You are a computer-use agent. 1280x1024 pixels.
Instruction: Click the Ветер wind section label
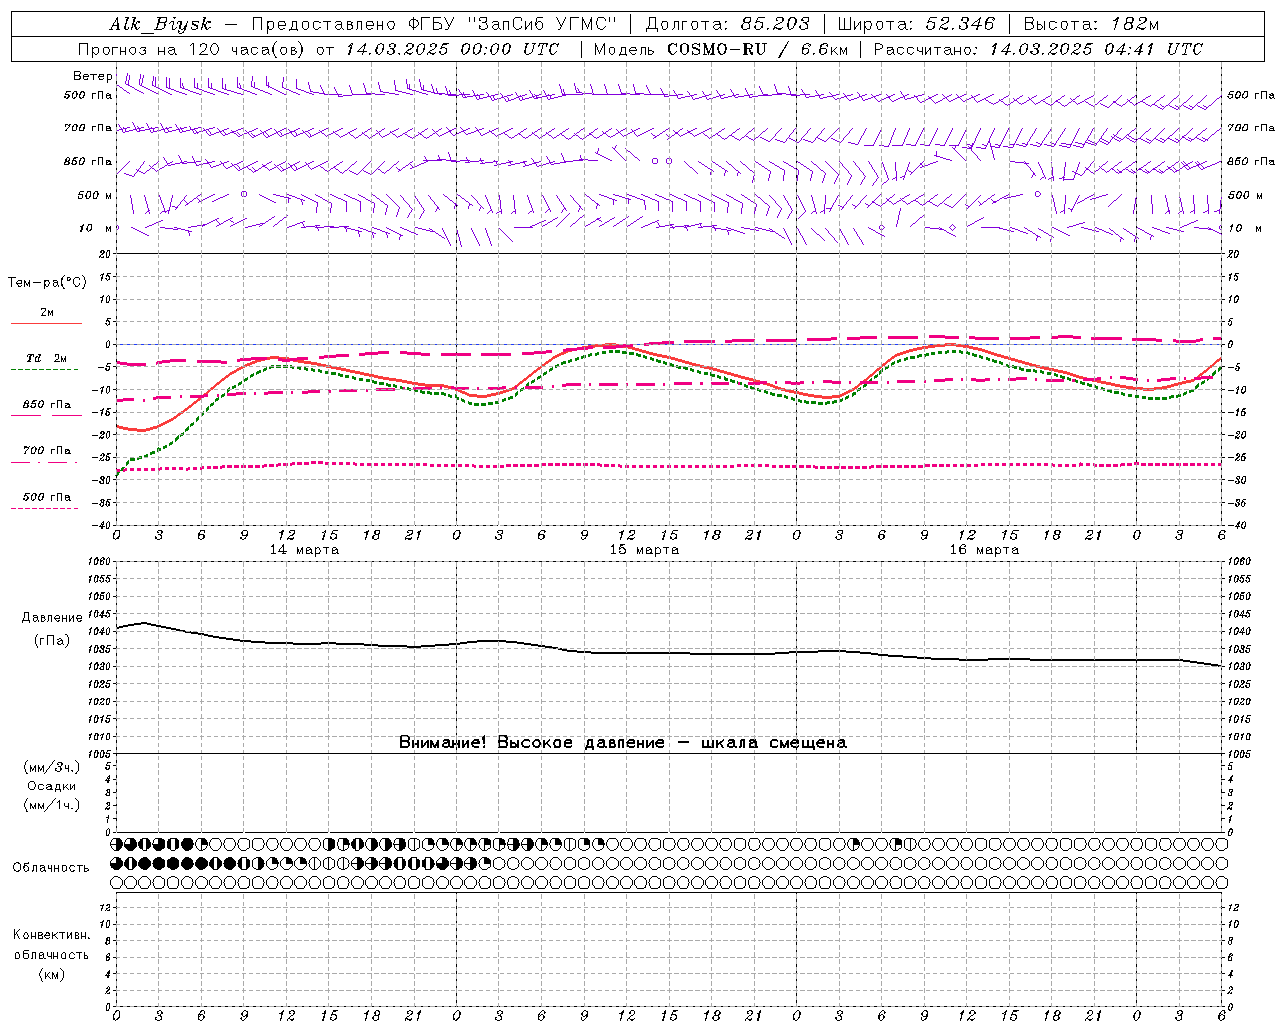[93, 76]
